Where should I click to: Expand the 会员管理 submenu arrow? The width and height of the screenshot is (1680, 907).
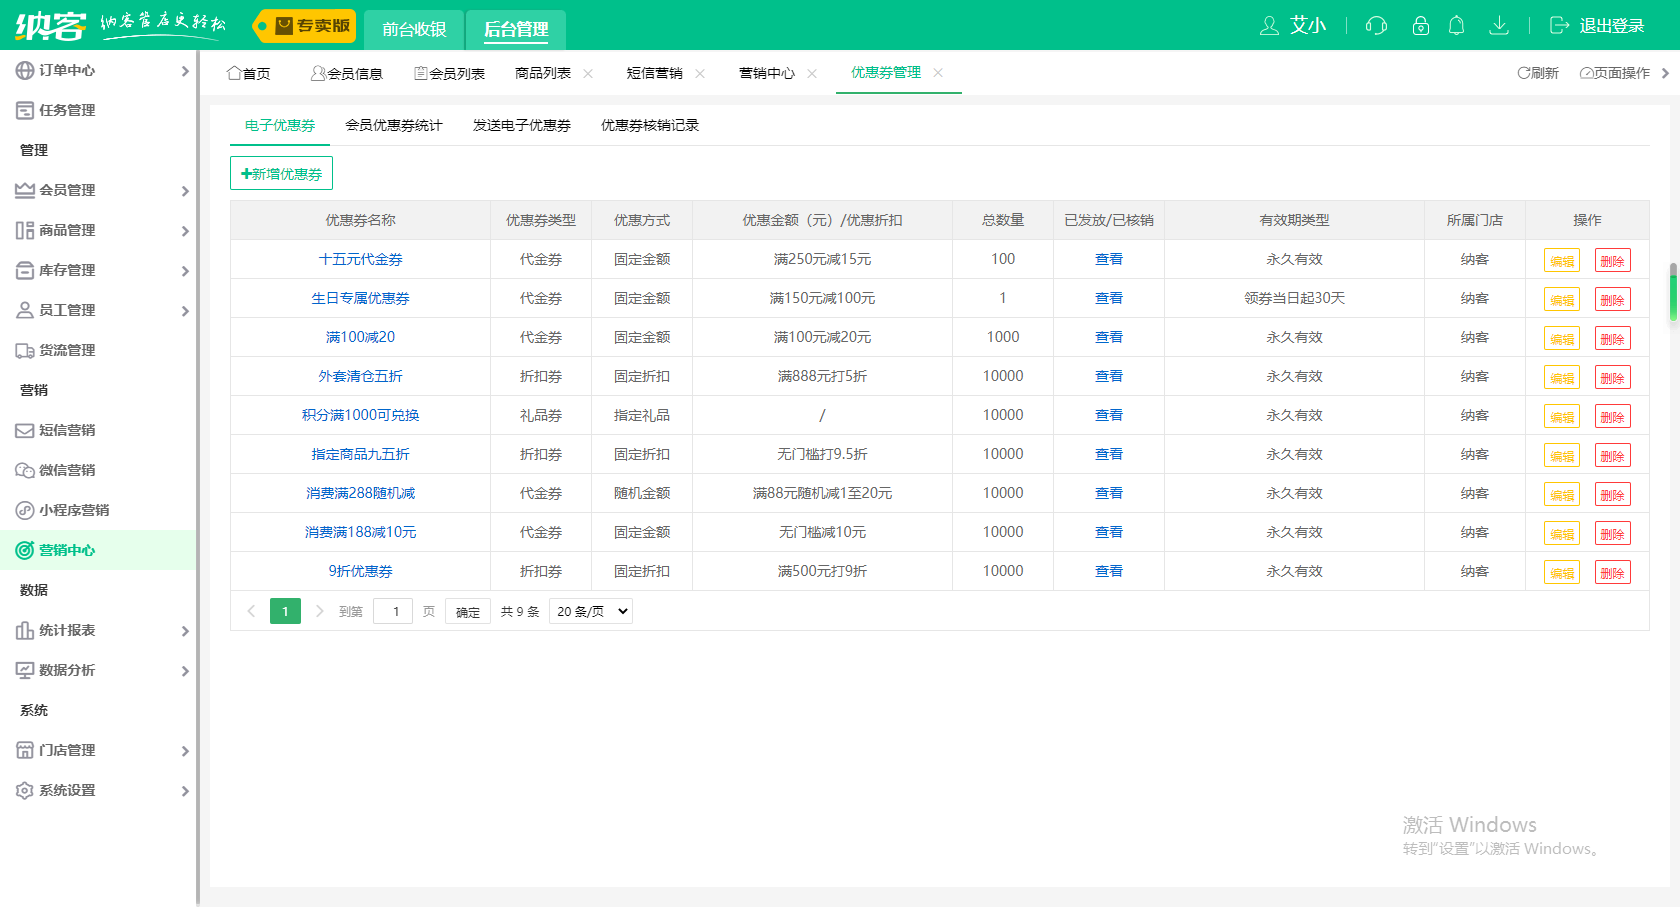185,191
